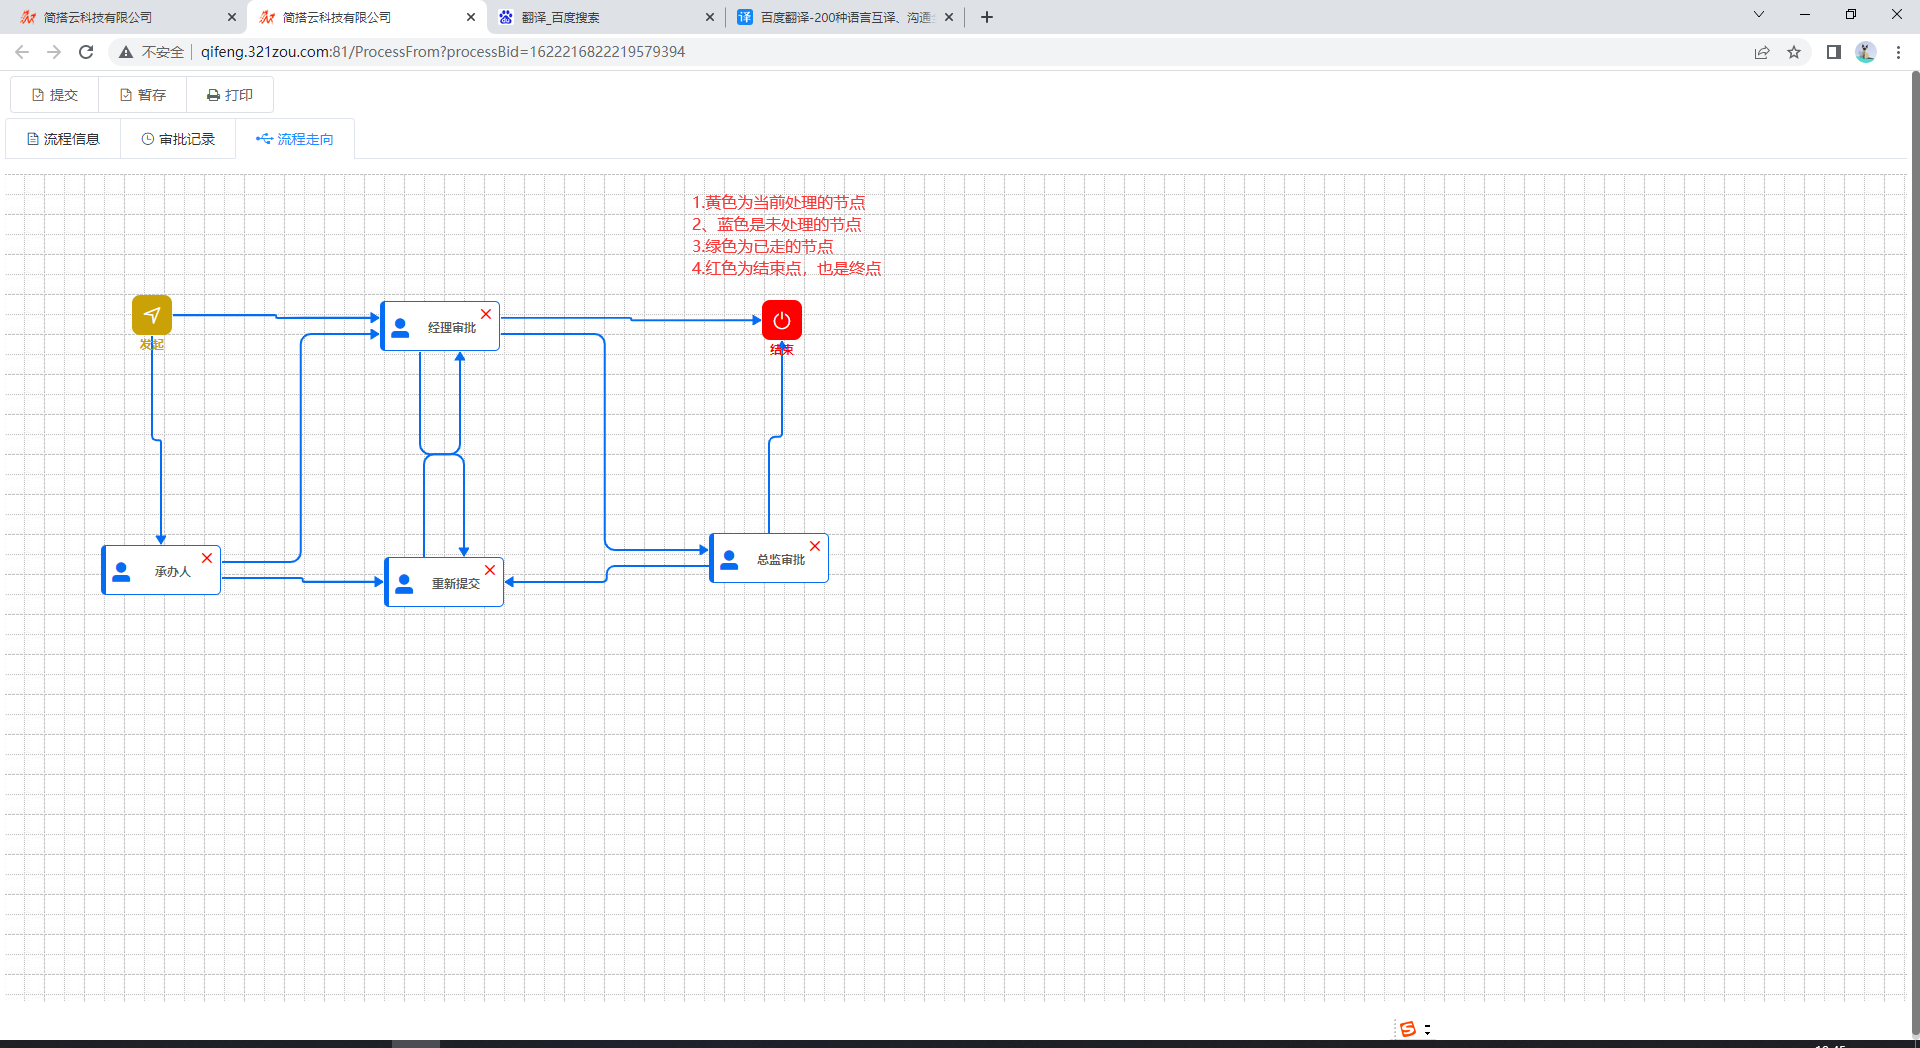Select the 流程走向 tab

pyautogui.click(x=295, y=139)
